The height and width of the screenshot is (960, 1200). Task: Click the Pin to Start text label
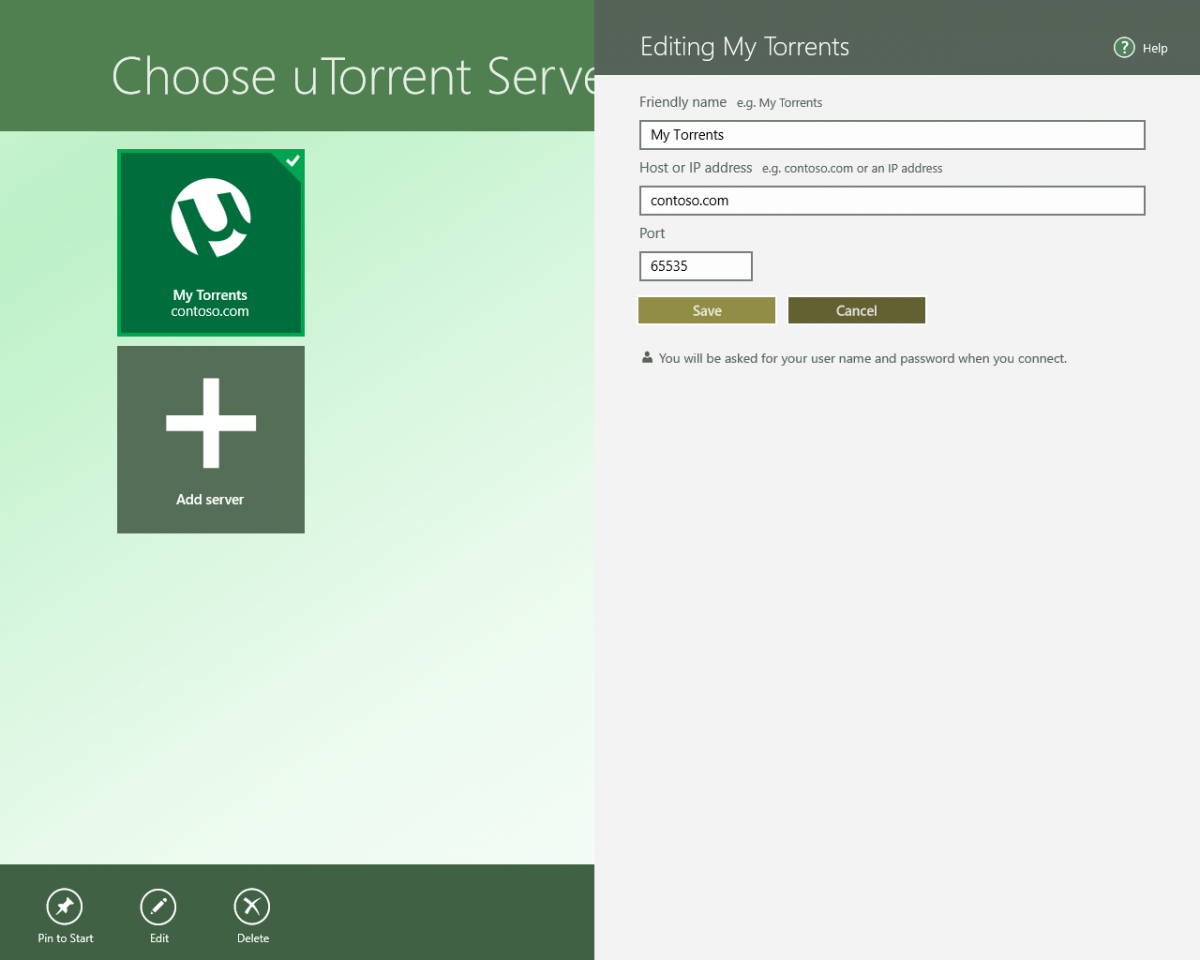tap(65, 938)
